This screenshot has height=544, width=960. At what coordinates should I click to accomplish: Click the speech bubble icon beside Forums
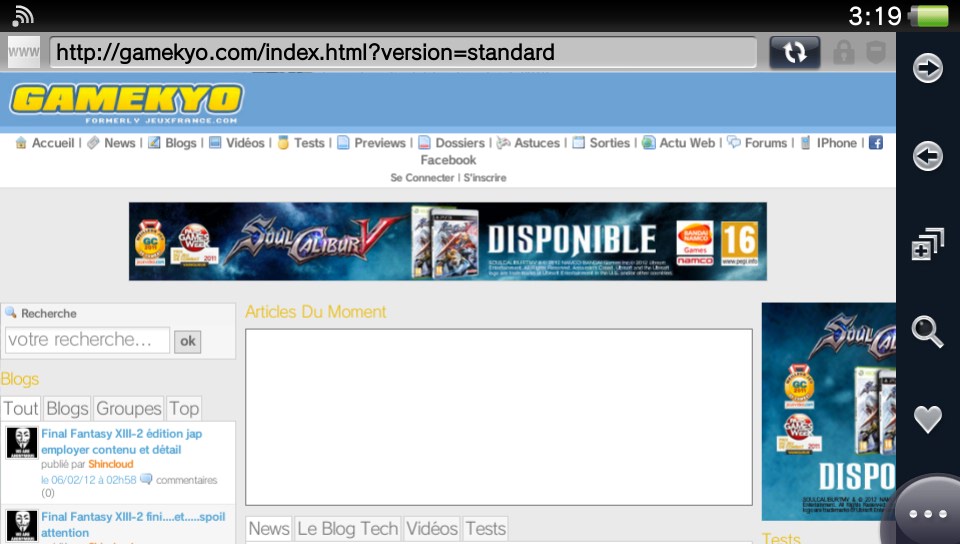(x=733, y=143)
